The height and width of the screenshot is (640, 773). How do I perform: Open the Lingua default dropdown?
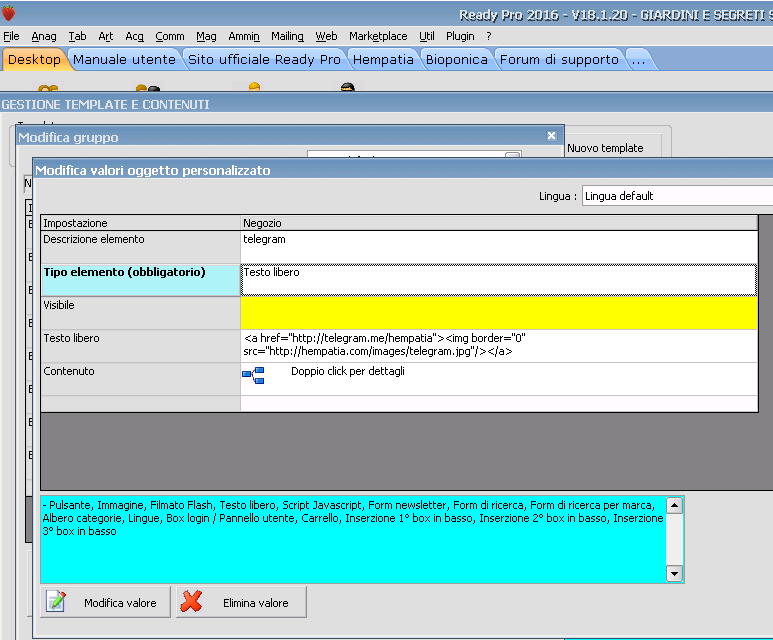pos(677,196)
